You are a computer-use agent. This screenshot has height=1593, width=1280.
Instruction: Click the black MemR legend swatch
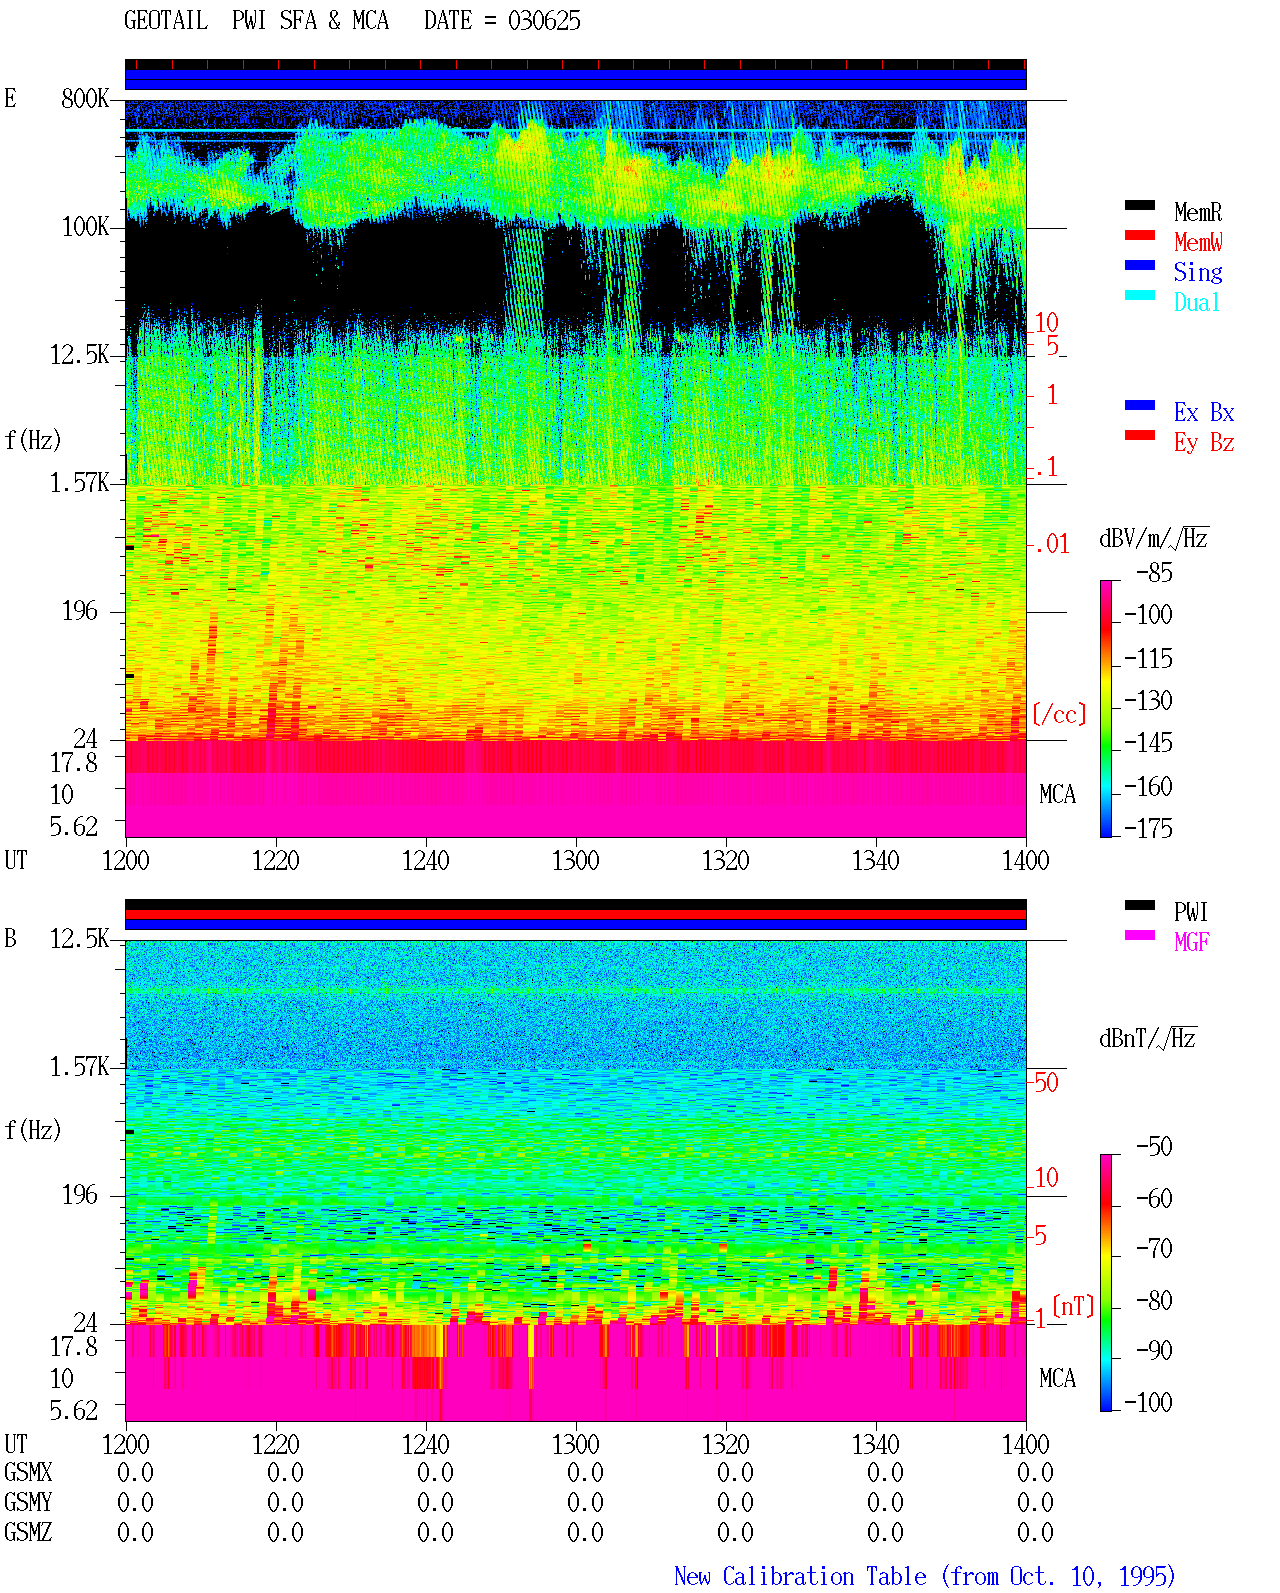coord(1140,205)
